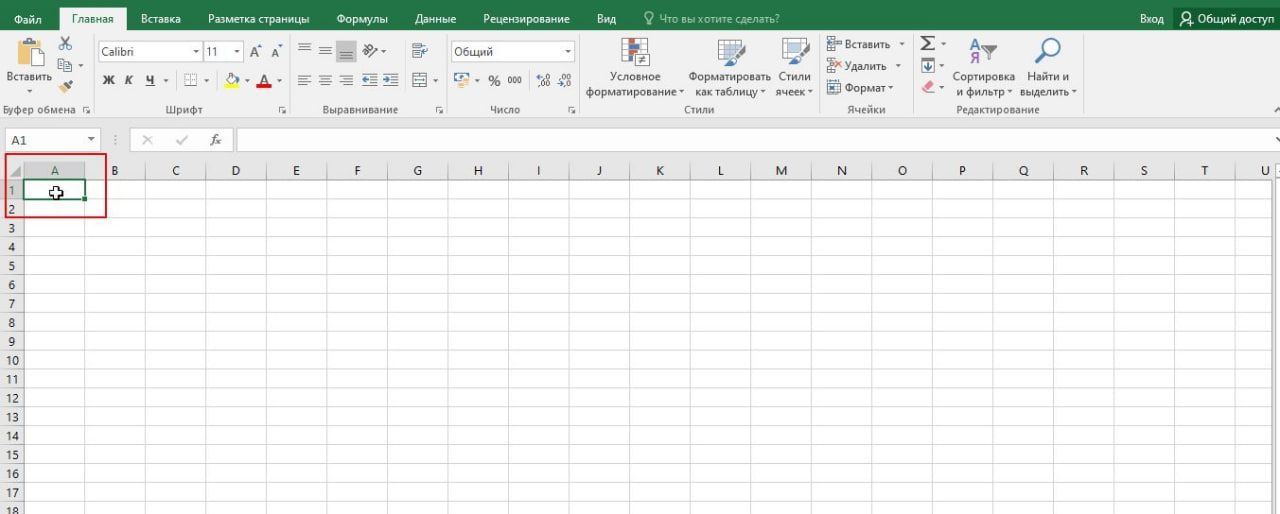The image size is (1280, 514).
Task: Open the Условное форматирование dropdown
Action: (x=635, y=66)
